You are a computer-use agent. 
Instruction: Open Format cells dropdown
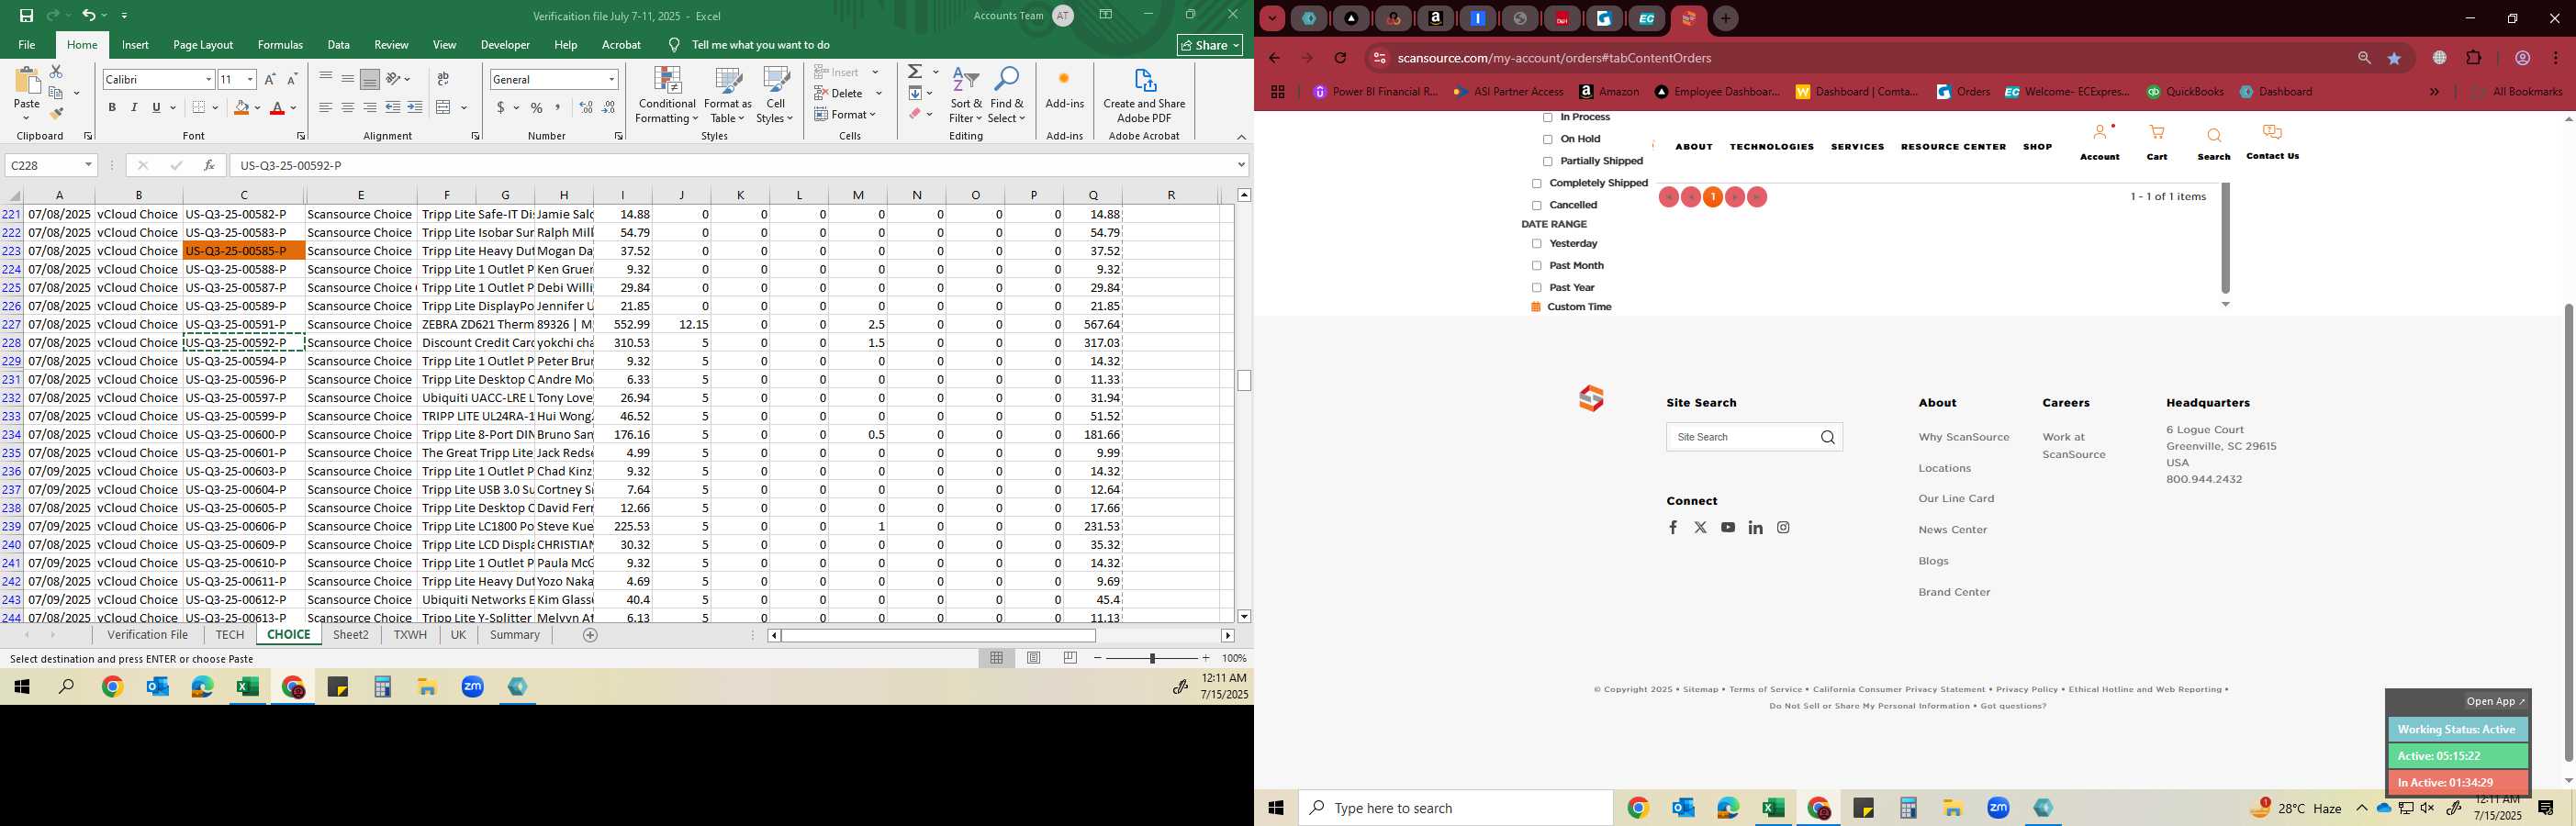[x=846, y=114]
